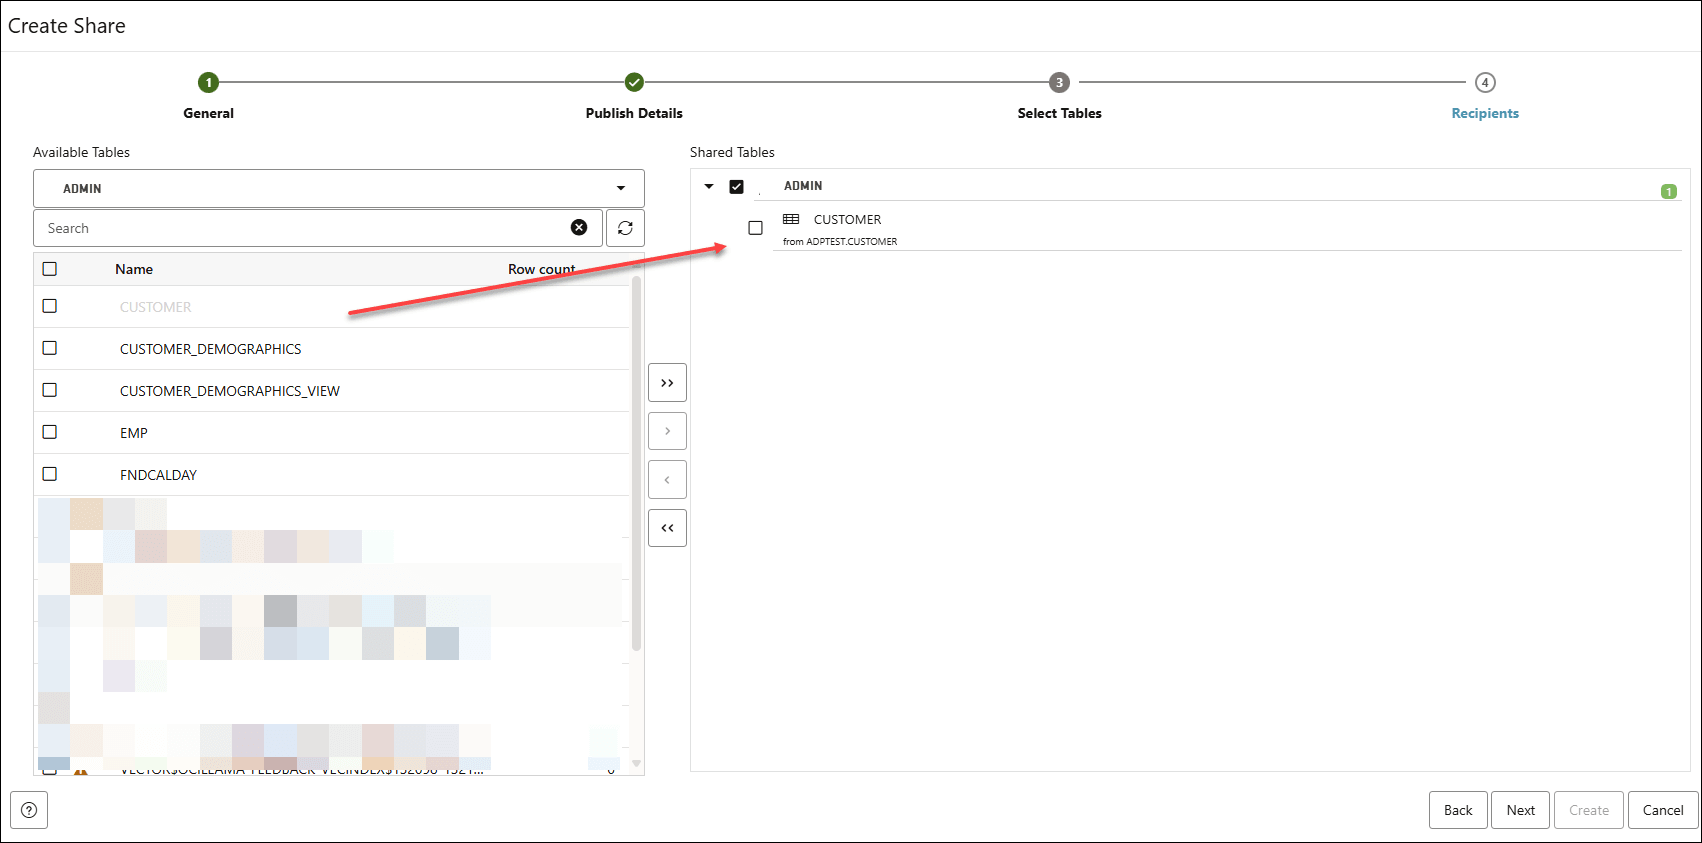Screen dimensions: 1702x843
Task: Click the Next button
Action: 1521,810
